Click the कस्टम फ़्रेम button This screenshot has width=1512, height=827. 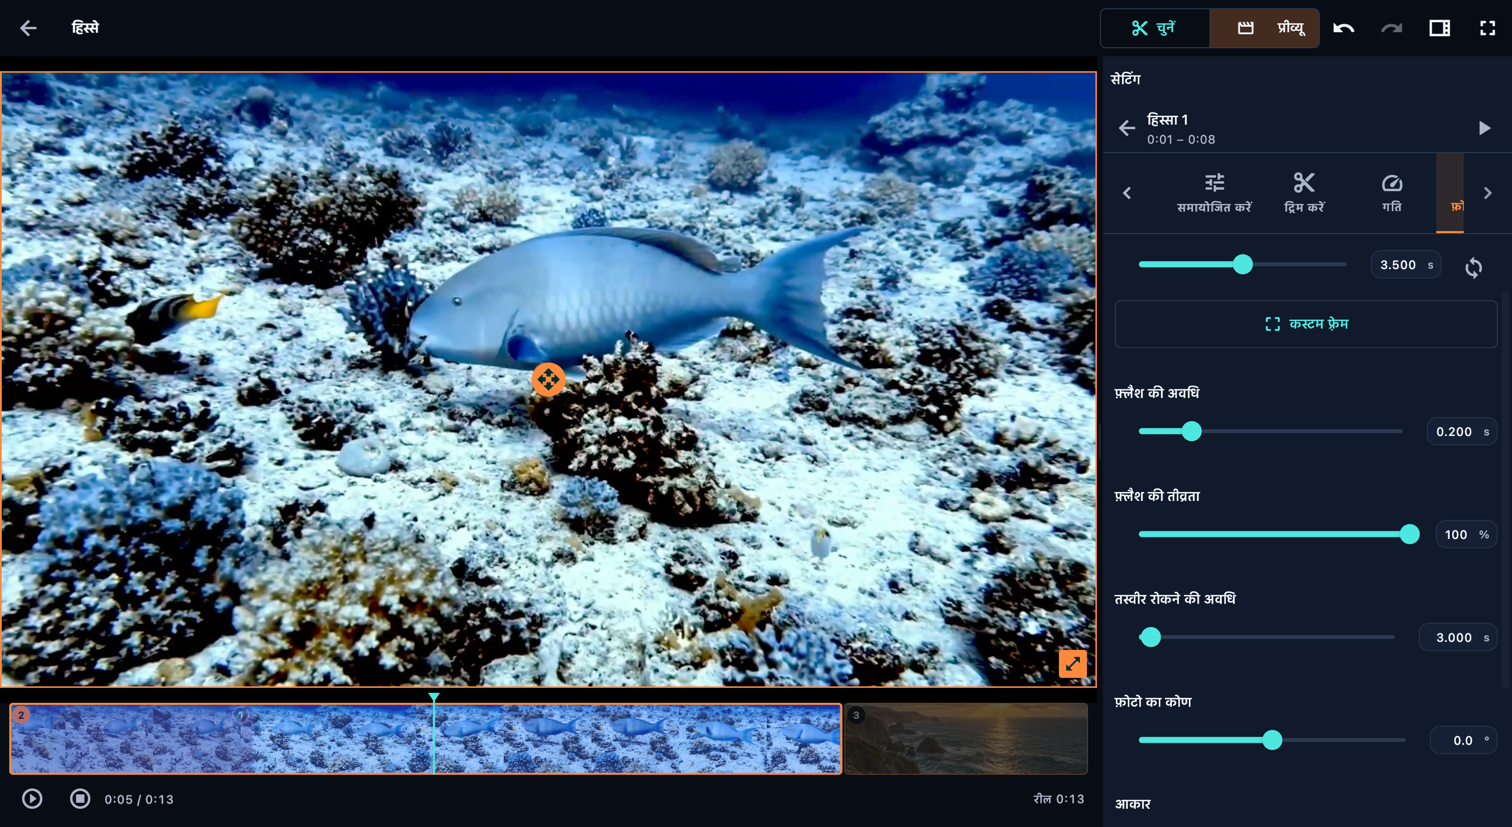[1306, 324]
